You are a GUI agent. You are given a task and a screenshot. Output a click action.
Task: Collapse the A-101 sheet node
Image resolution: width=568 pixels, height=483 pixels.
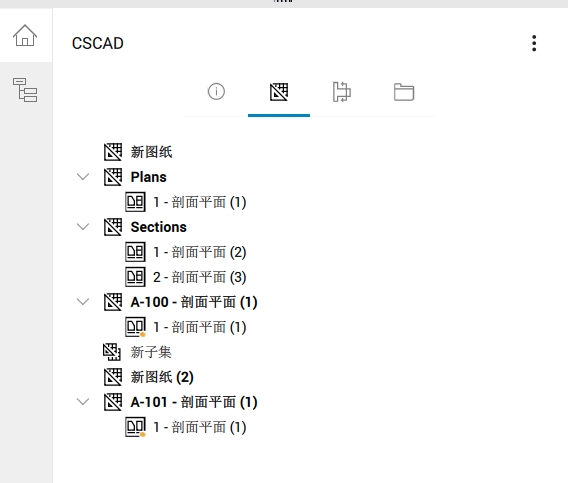click(x=83, y=402)
